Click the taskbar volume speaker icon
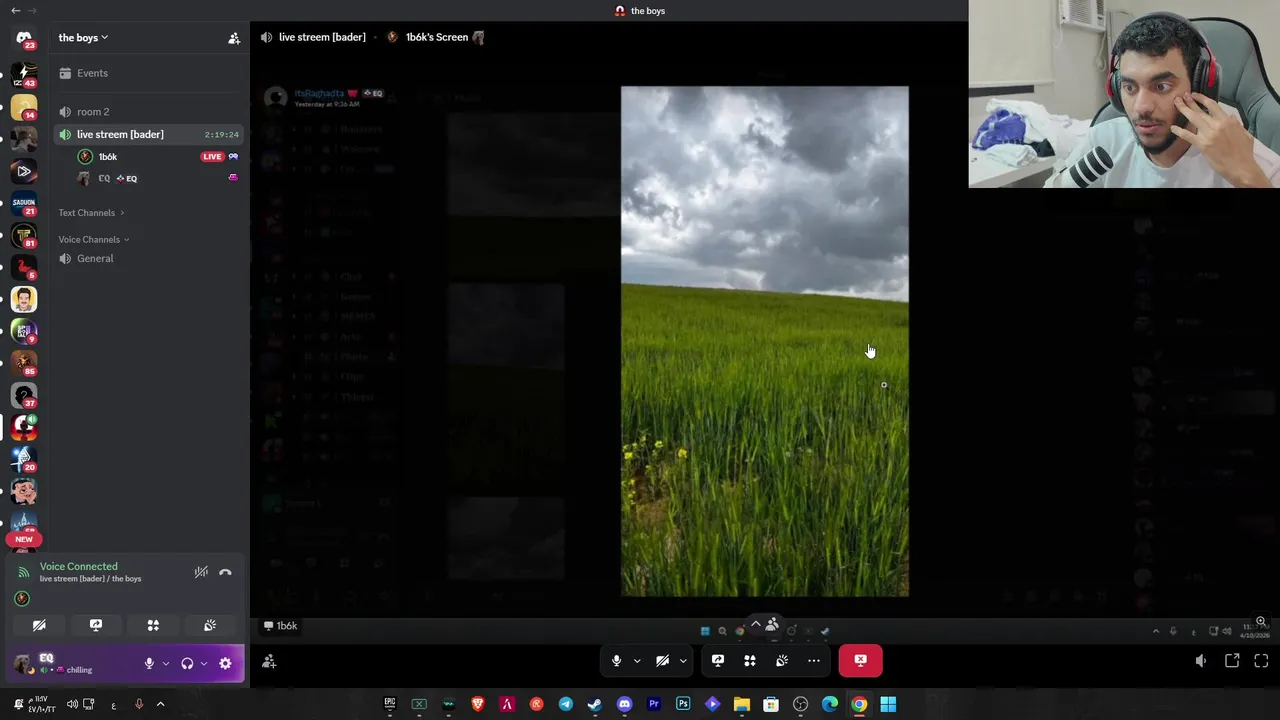1280x720 pixels. point(72,704)
